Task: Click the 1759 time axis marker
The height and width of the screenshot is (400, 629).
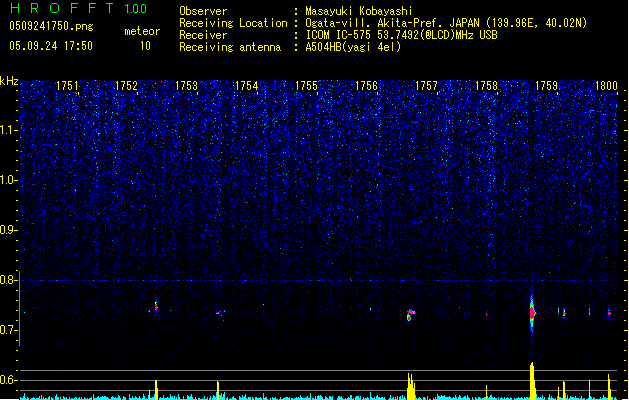Action: coord(546,86)
